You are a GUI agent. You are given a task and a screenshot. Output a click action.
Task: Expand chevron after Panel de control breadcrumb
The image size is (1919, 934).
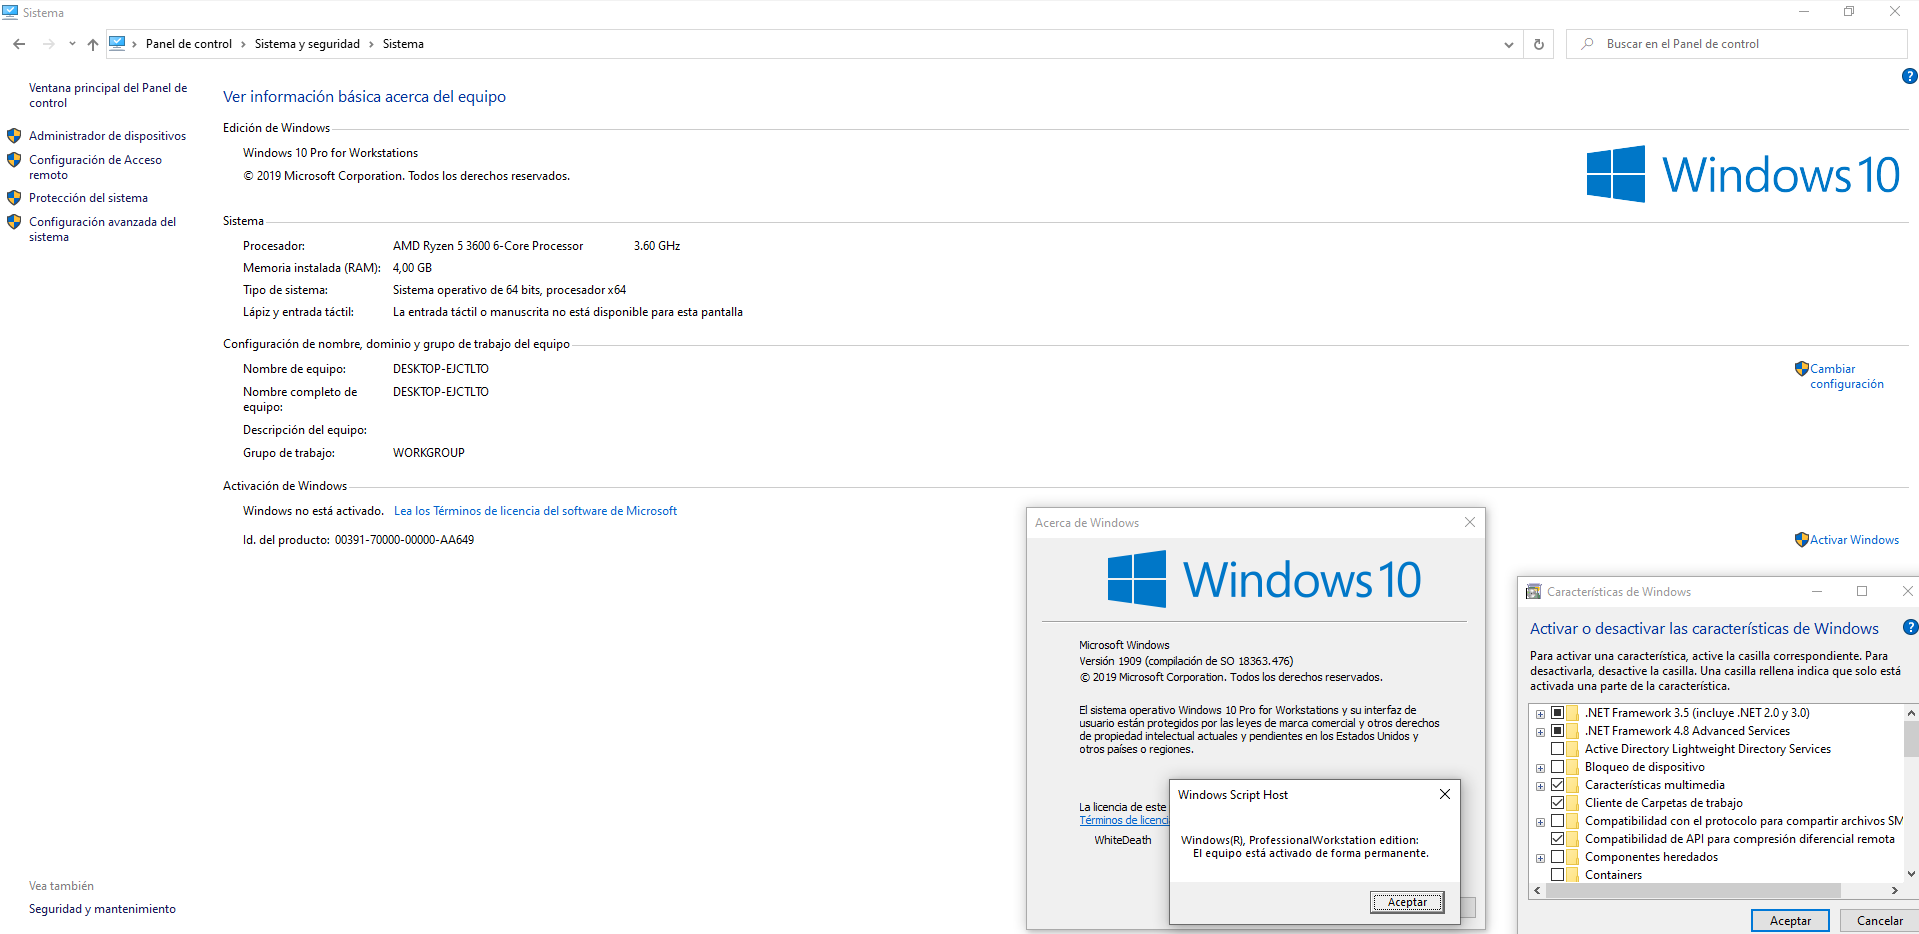(x=243, y=44)
